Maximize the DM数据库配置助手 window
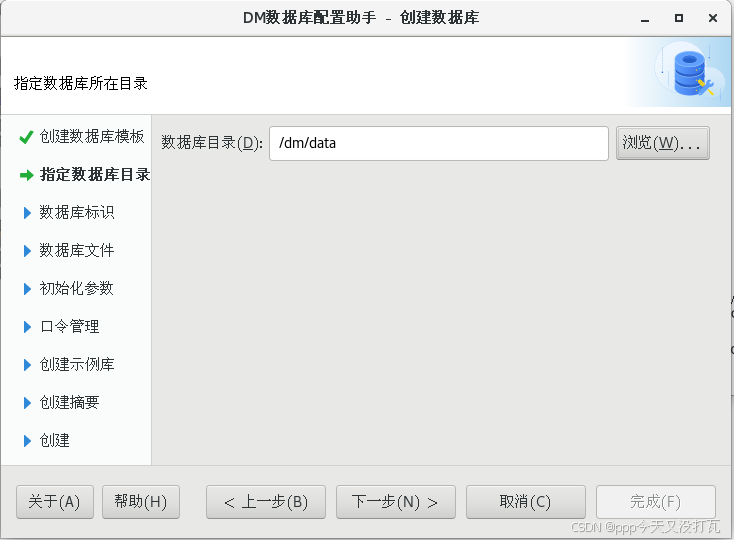Viewport: 734px width, 540px height. [x=679, y=18]
